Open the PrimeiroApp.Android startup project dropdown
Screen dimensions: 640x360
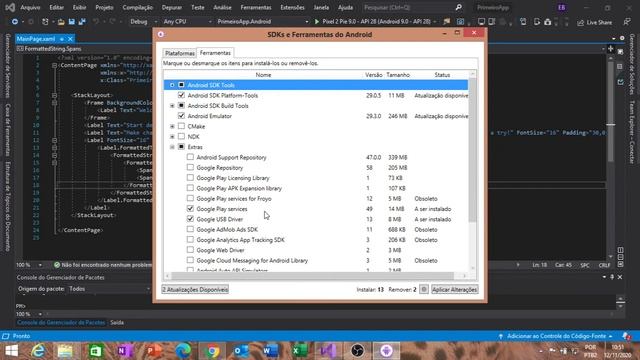tap(262, 22)
